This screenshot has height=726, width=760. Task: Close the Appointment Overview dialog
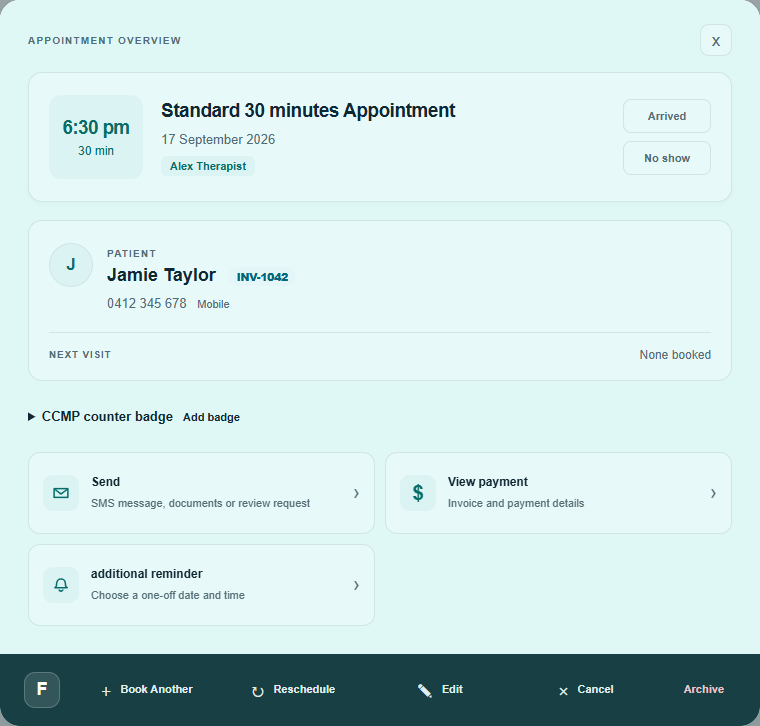tap(716, 40)
